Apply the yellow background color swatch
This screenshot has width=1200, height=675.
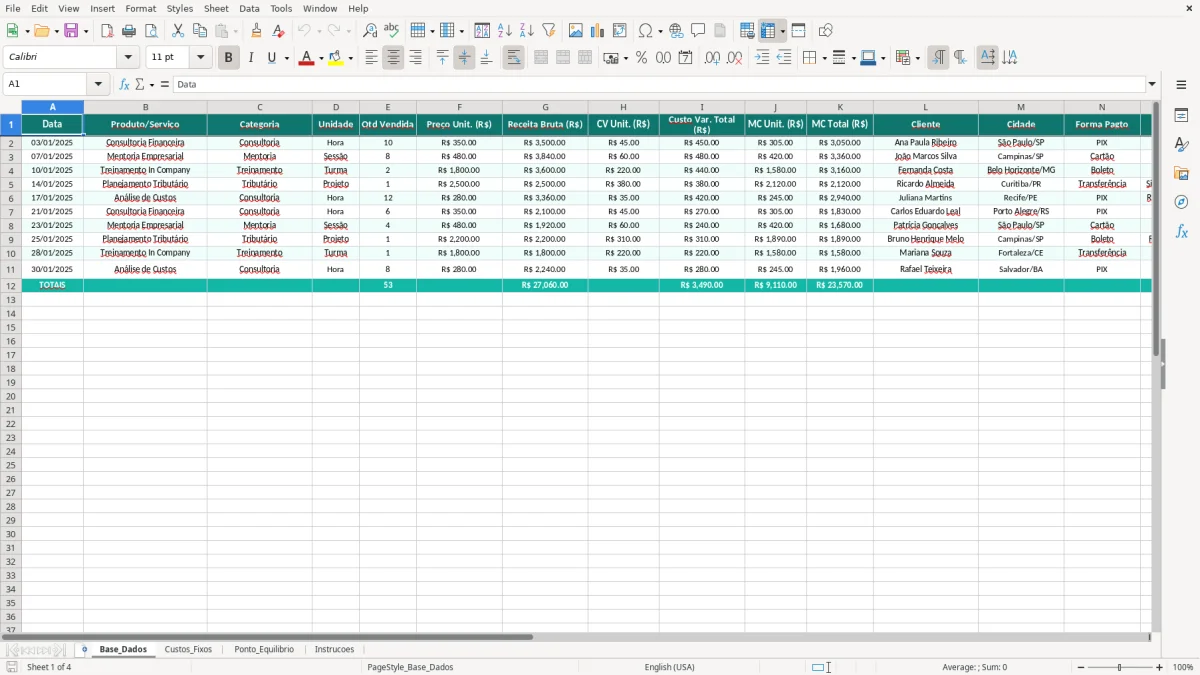pos(336,58)
